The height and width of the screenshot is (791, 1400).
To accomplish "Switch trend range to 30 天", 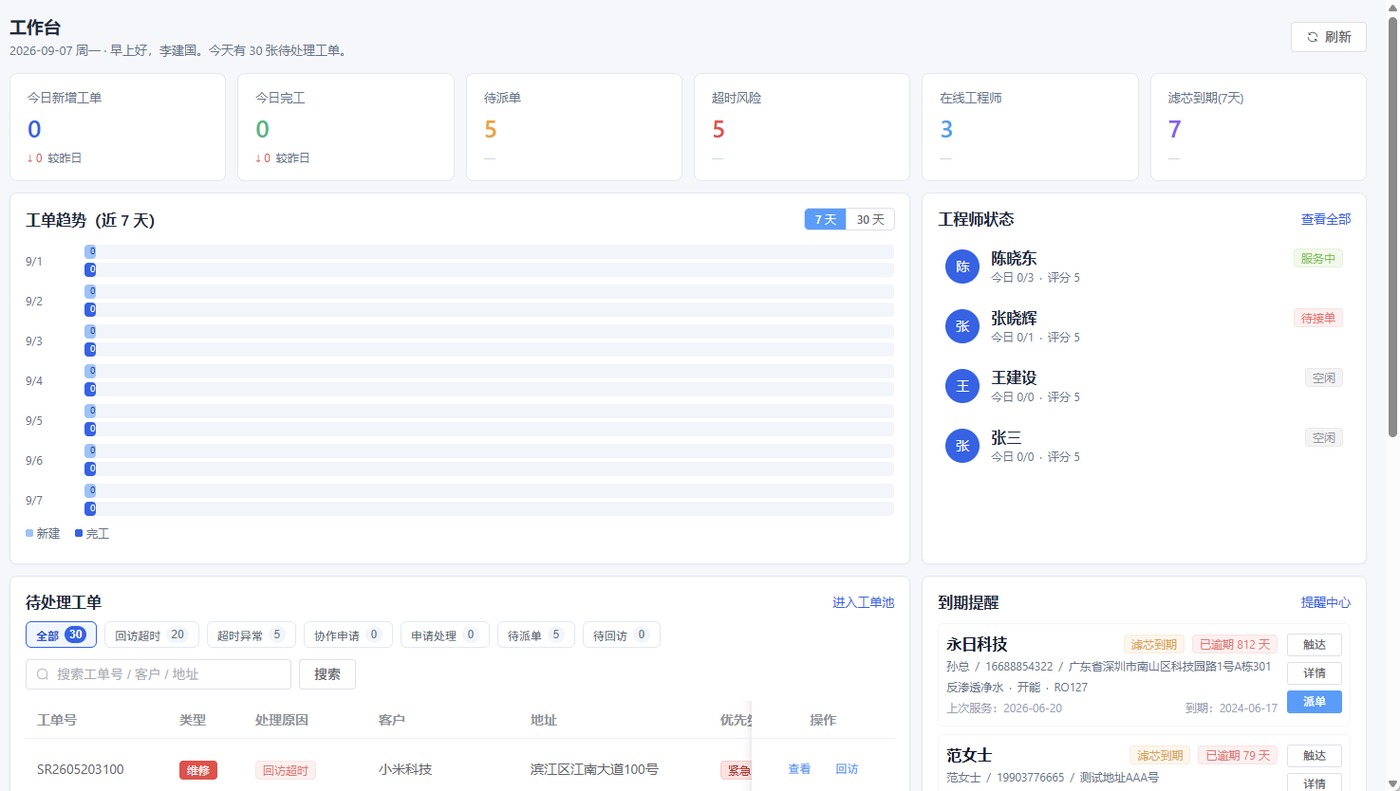I will [x=870, y=220].
